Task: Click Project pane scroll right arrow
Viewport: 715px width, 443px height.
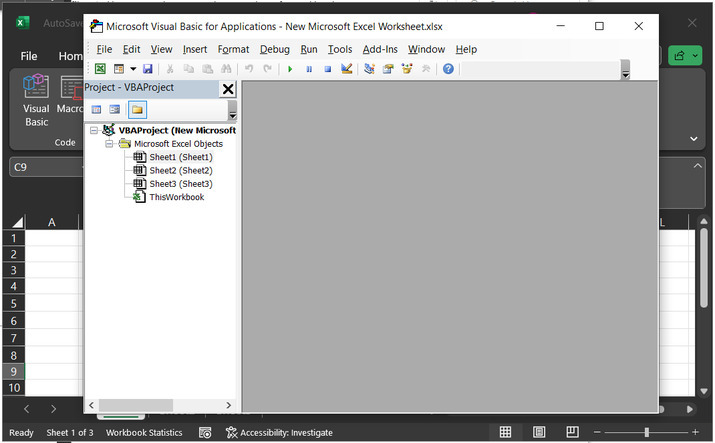Action: 228,405
